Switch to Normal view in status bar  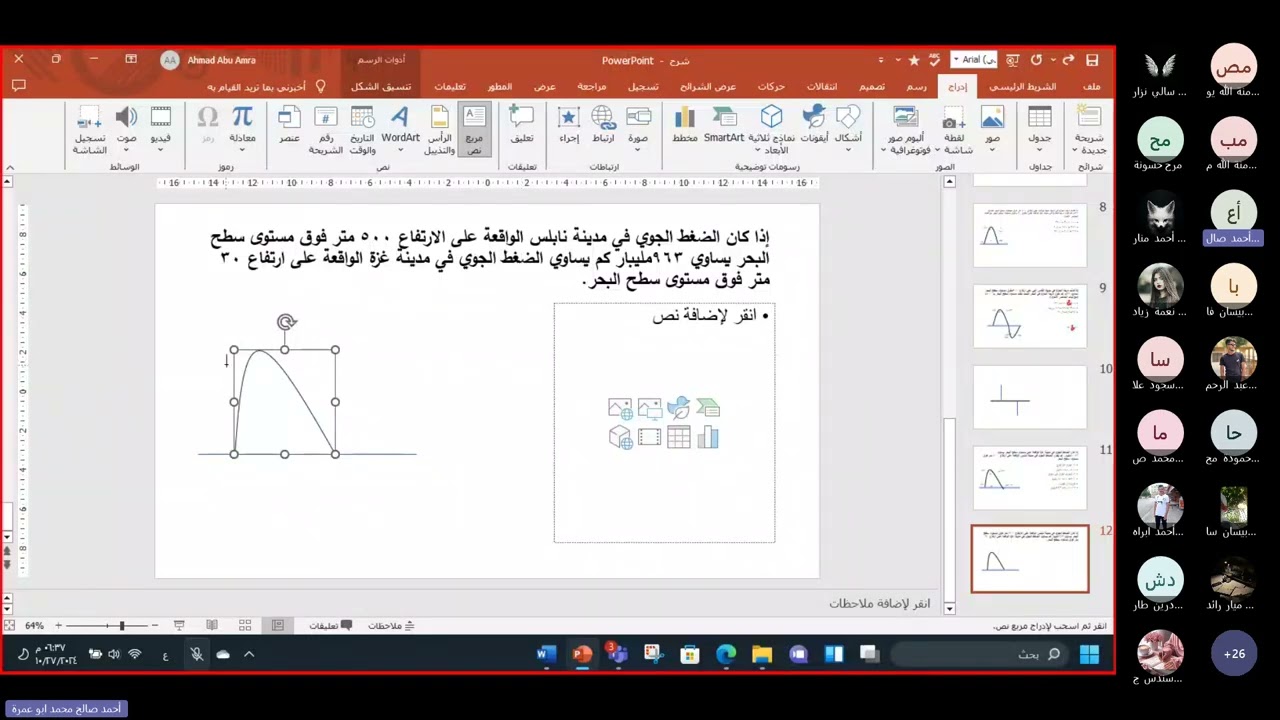point(278,626)
